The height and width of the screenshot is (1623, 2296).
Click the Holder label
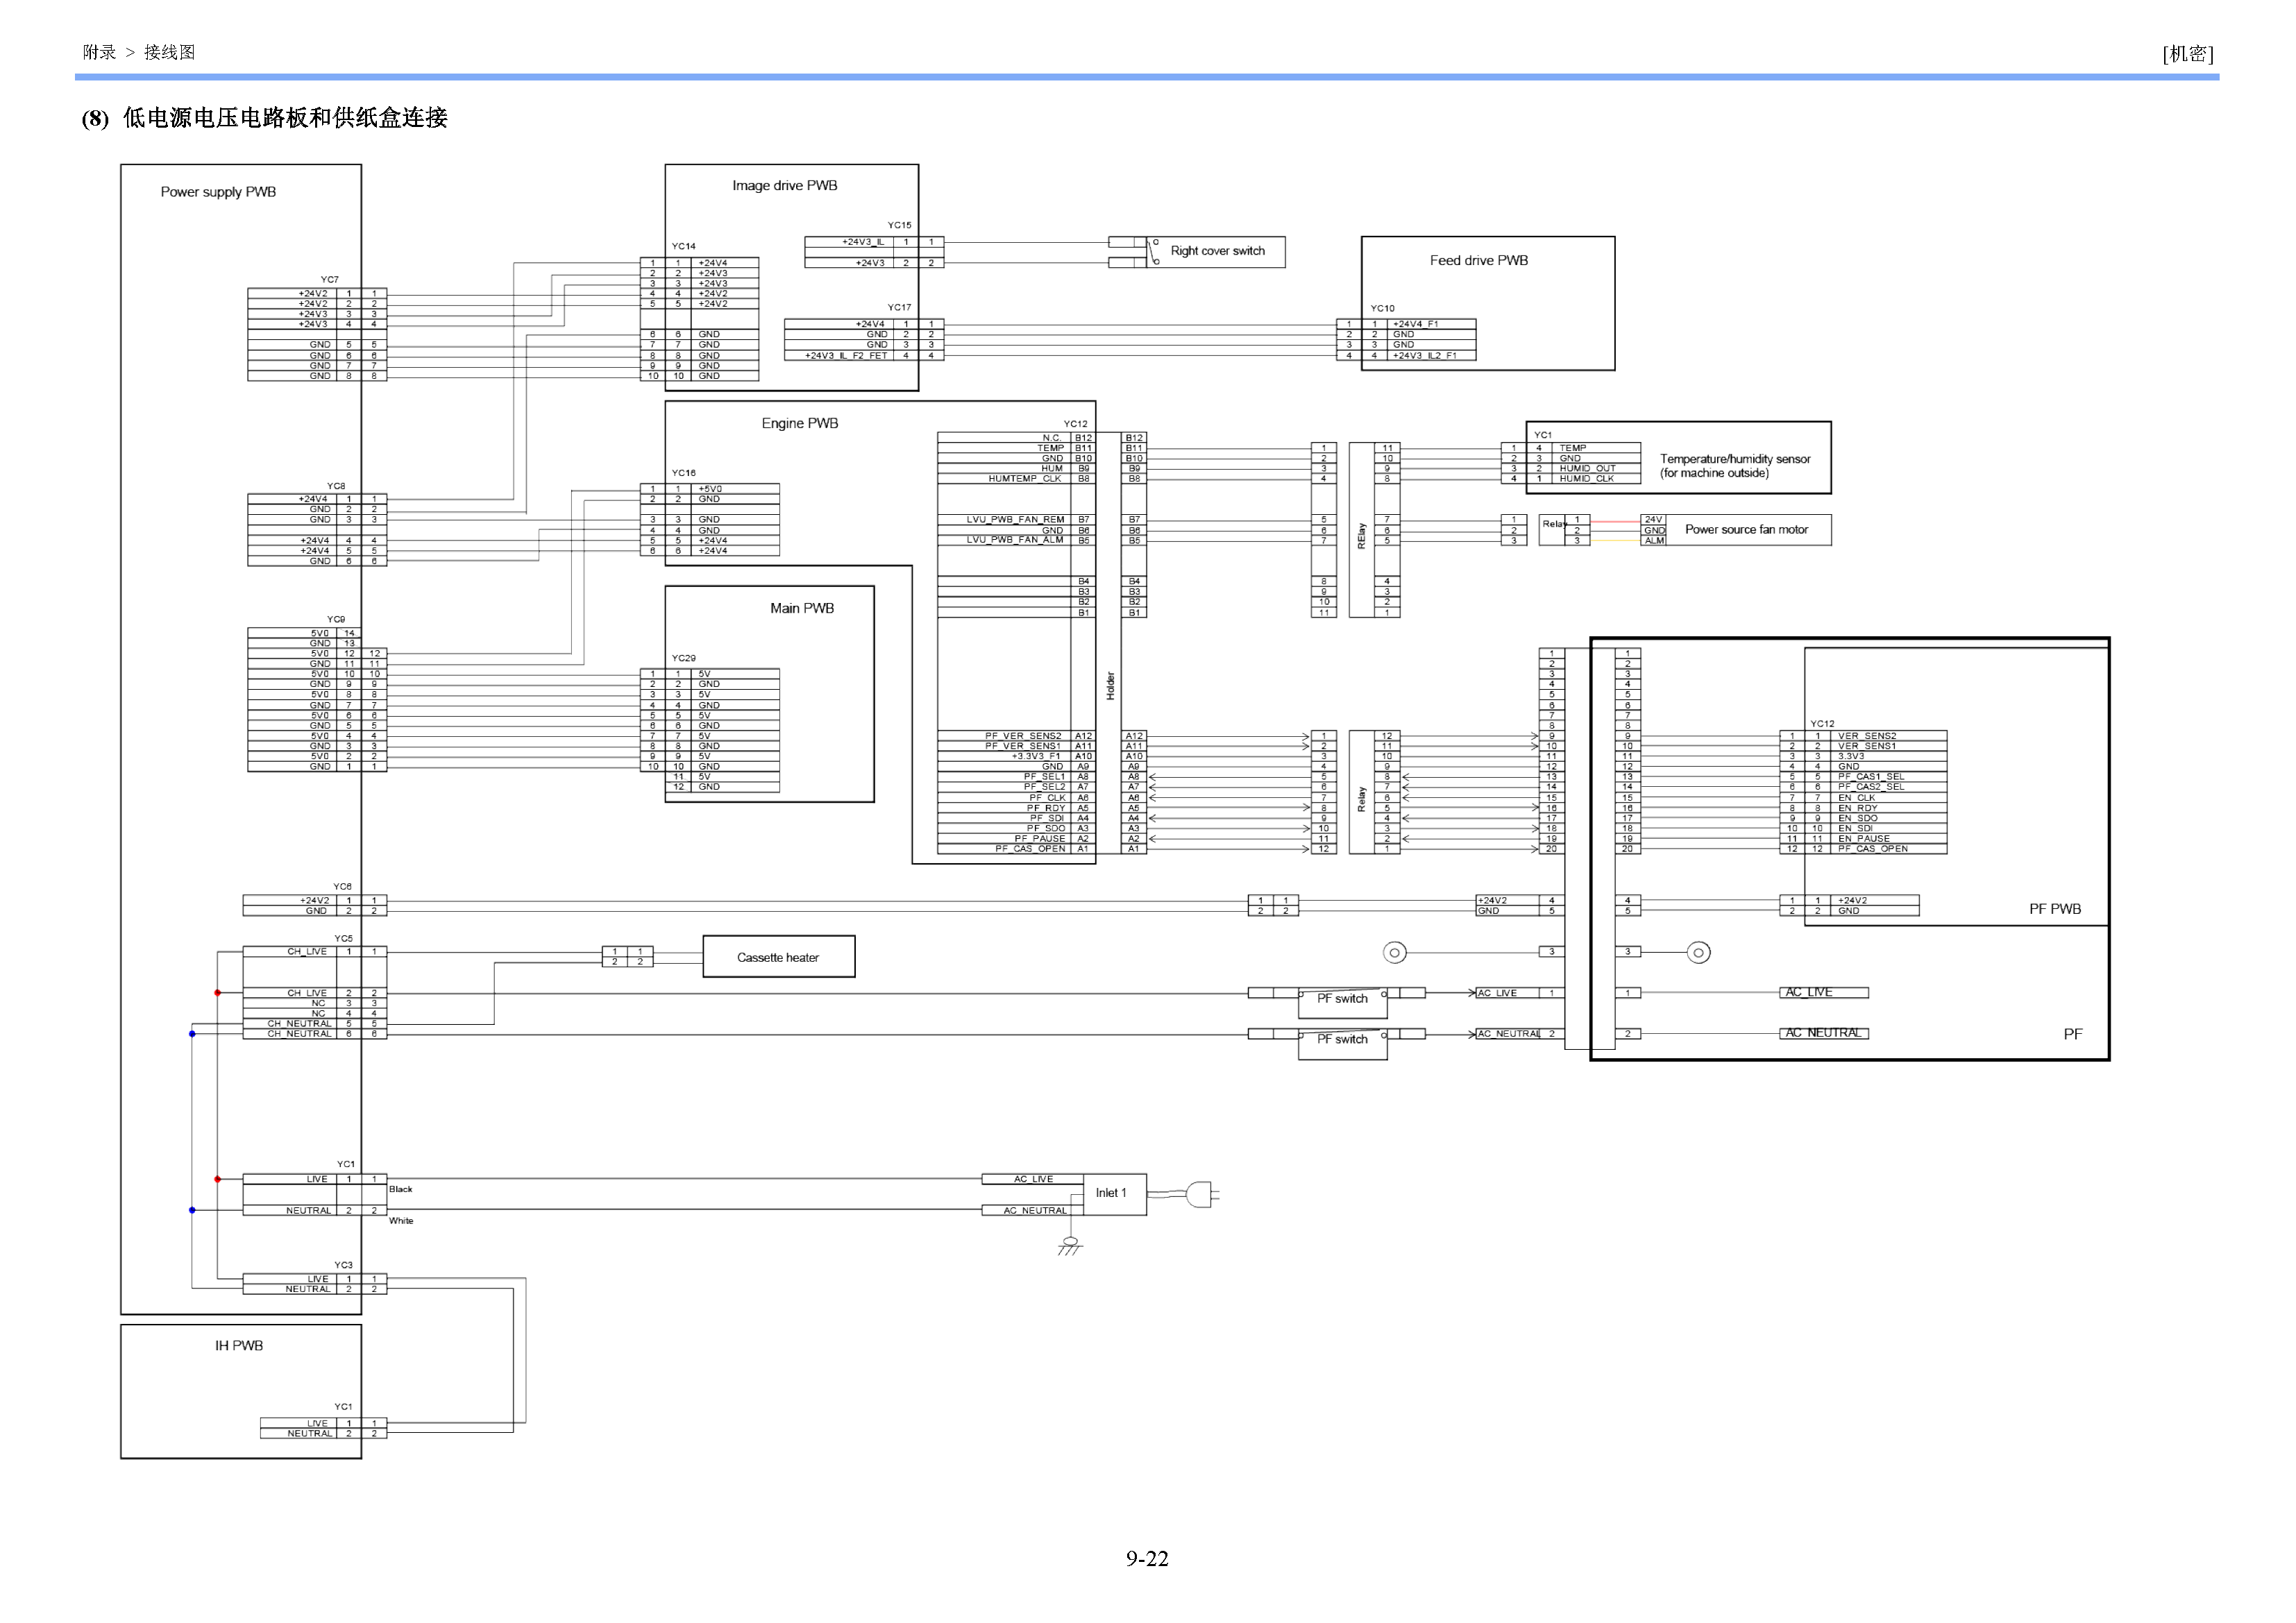pos(1110,686)
